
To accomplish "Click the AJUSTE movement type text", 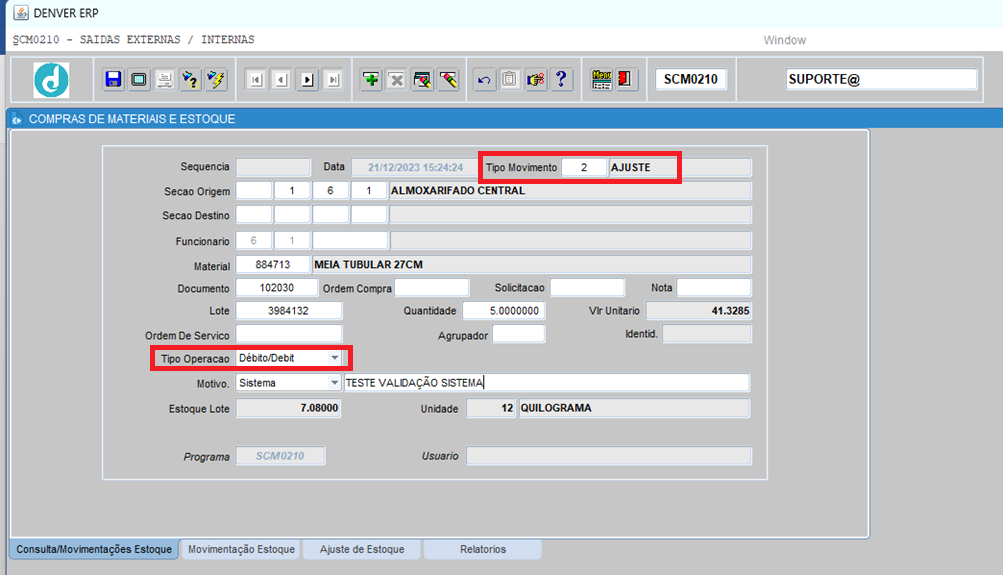I will click(631, 168).
